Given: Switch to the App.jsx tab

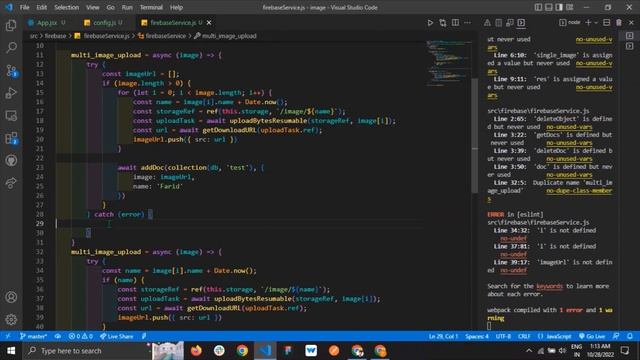Looking at the screenshot, I should (47, 23).
